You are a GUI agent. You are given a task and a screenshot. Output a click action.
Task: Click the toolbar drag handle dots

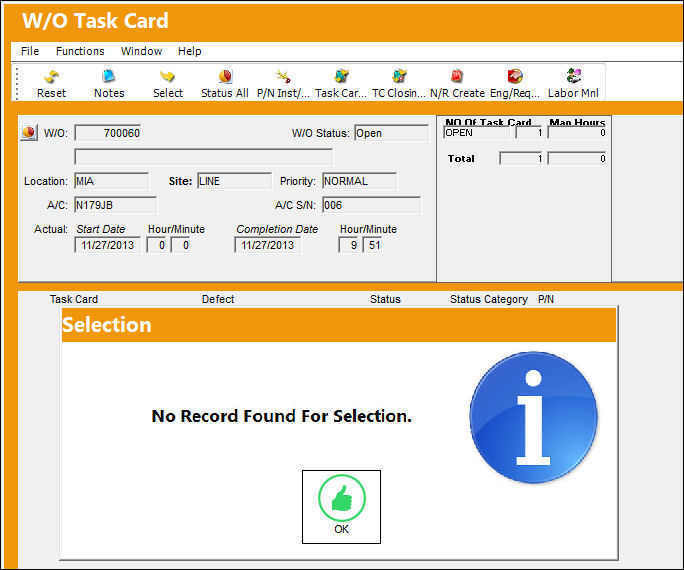17,83
